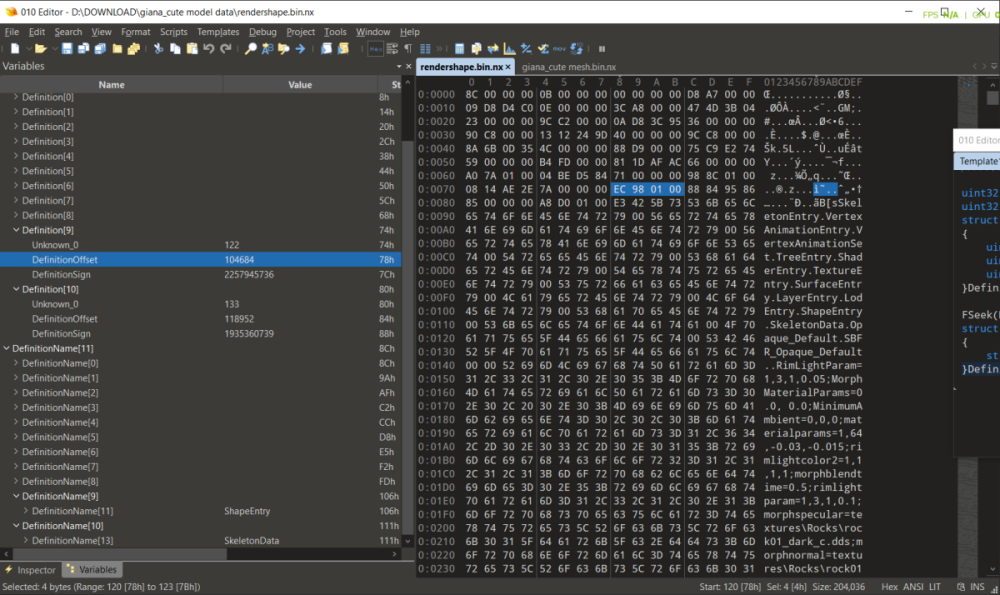Viewport: 1000px width, 595px height.
Task: Paste from clipboard using the toolbar icon
Action: click(192, 49)
